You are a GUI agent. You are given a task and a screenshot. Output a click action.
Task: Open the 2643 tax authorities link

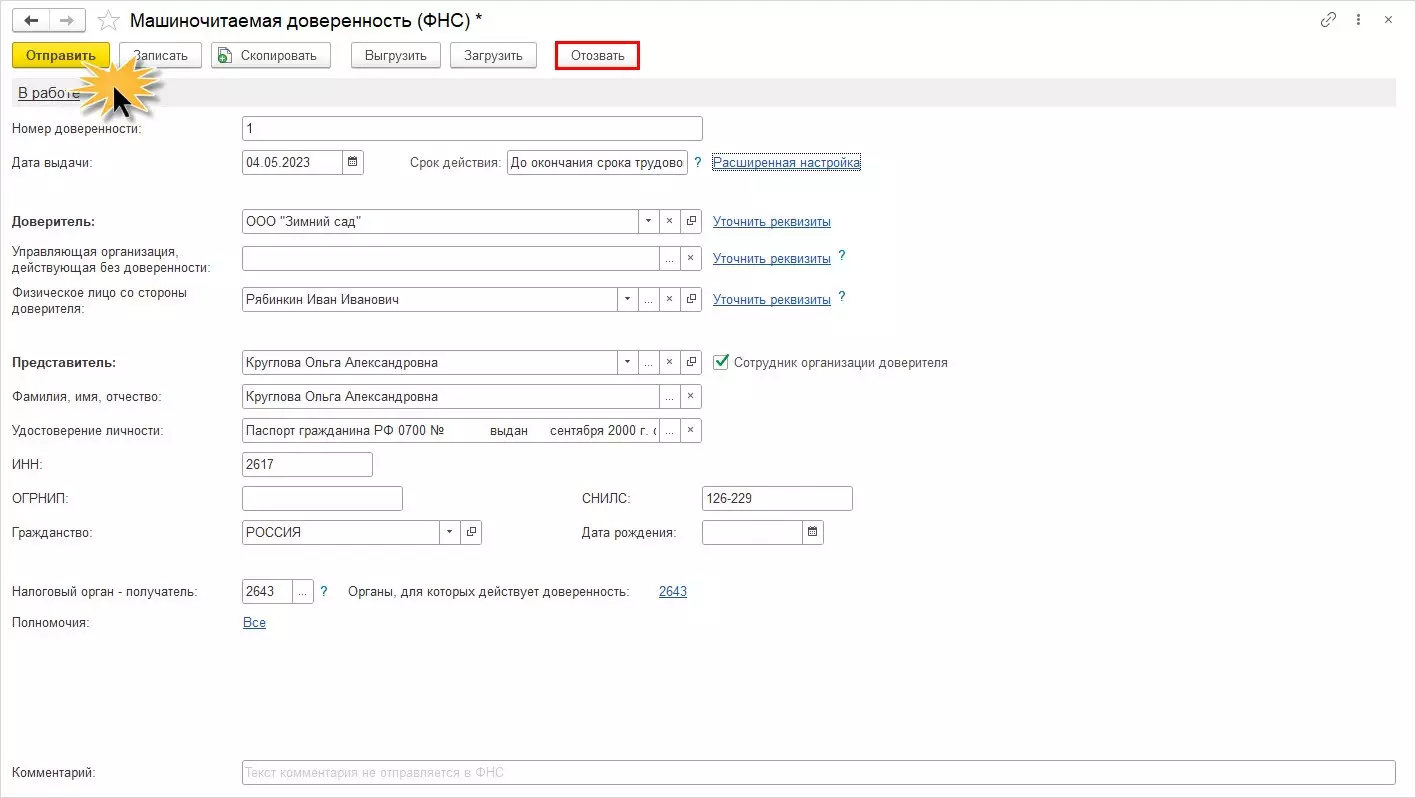click(x=673, y=591)
